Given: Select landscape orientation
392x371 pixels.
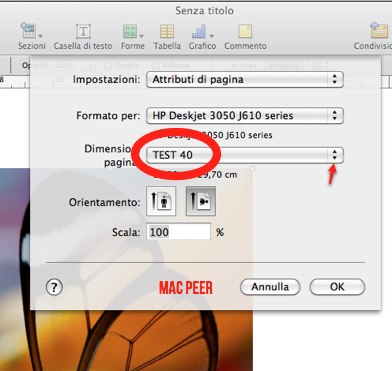Looking at the screenshot, I should click(201, 201).
